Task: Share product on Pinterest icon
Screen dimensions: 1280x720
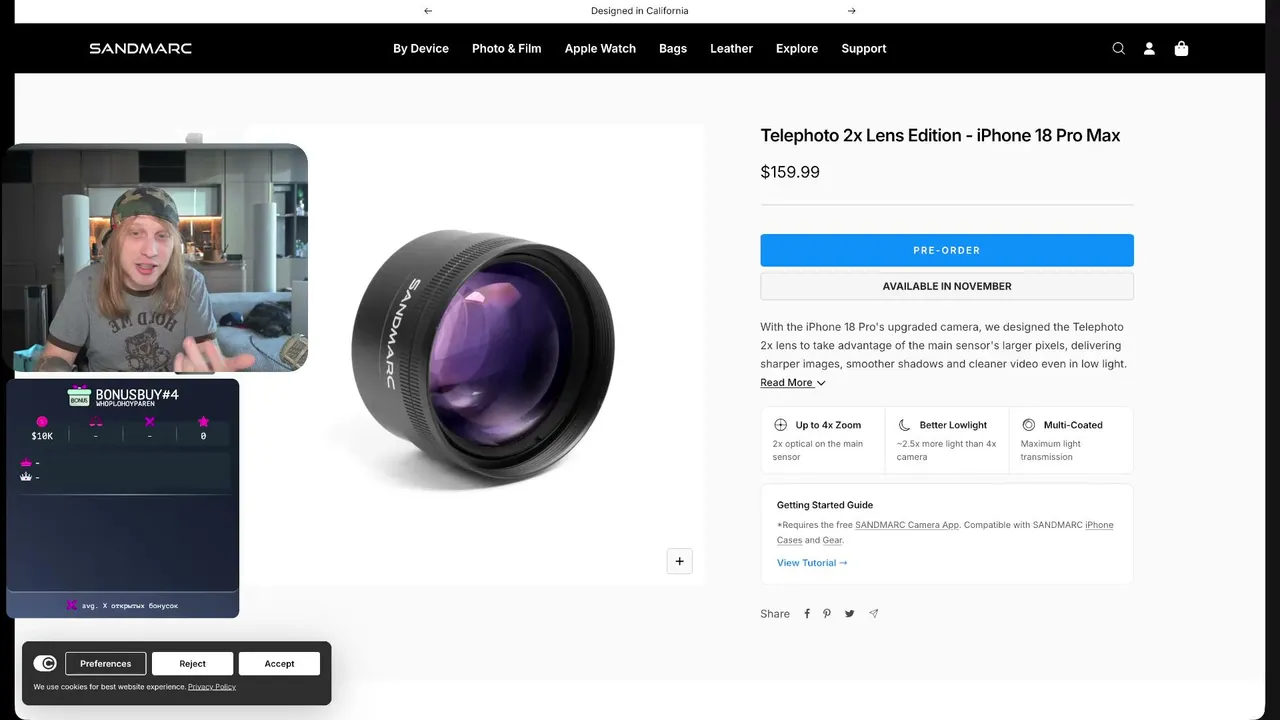Action: coord(827,614)
